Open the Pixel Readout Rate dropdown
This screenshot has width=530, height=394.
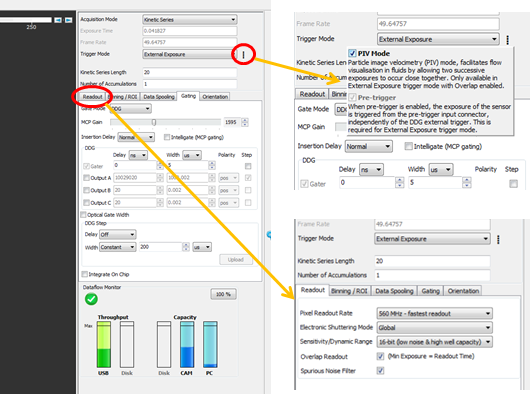pyautogui.click(x=434, y=314)
